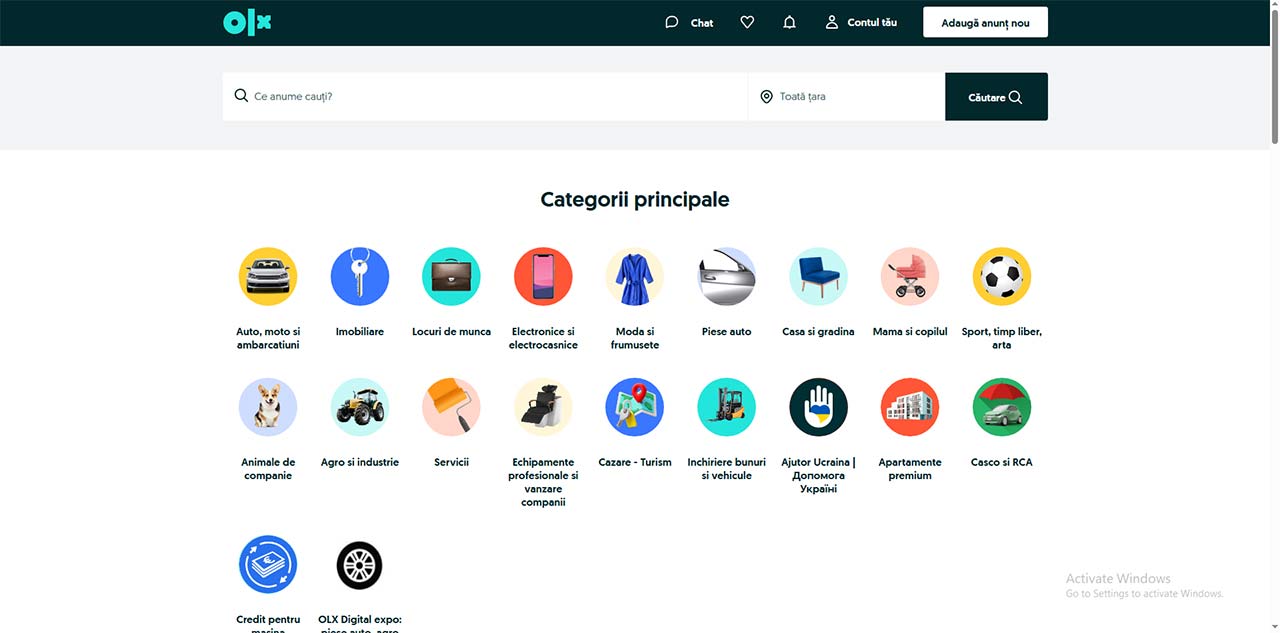Open the Toată țara location selector
Screen dimensions: 1280x633
tap(845, 96)
